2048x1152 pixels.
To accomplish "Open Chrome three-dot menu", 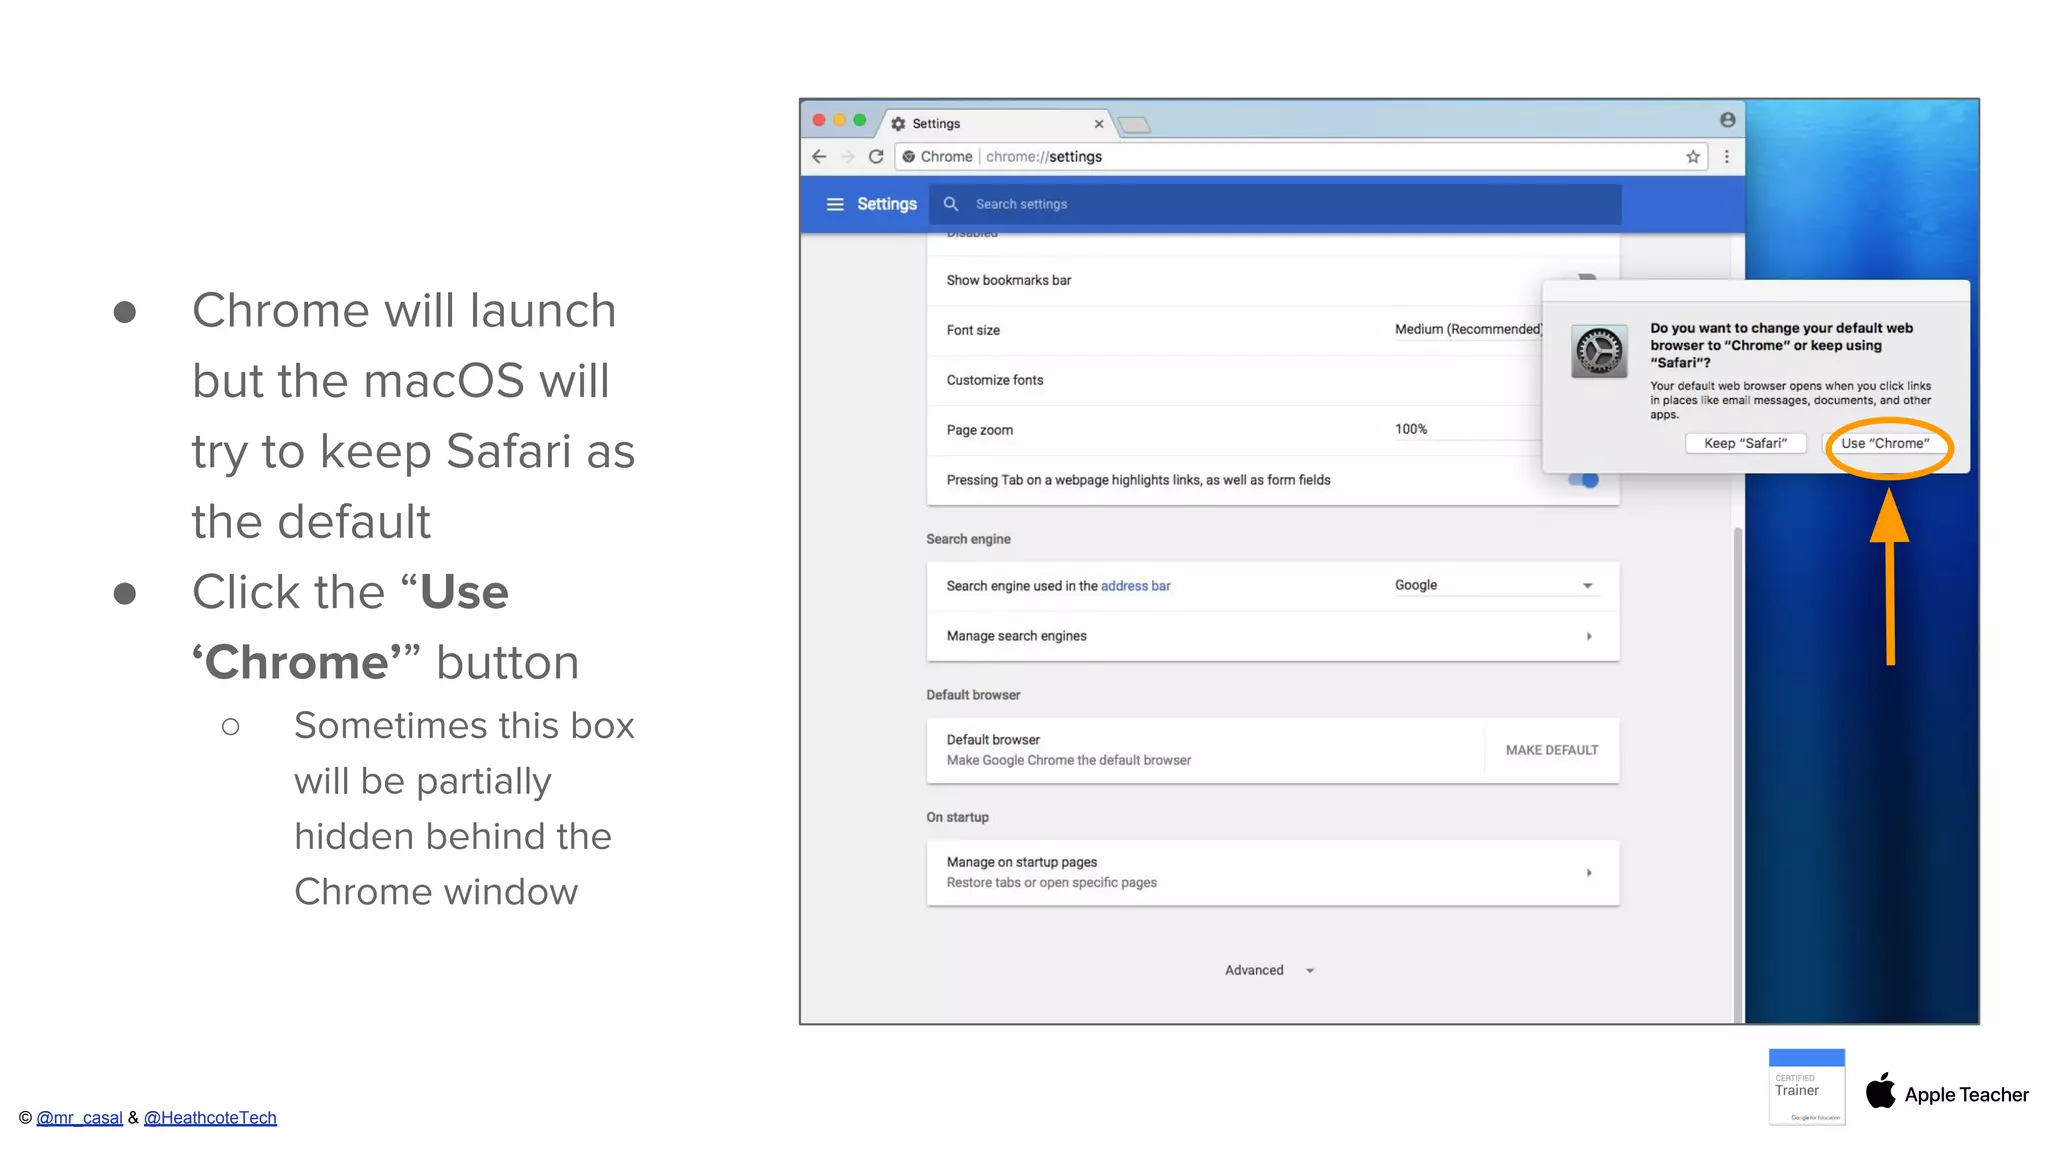I will coord(1727,156).
